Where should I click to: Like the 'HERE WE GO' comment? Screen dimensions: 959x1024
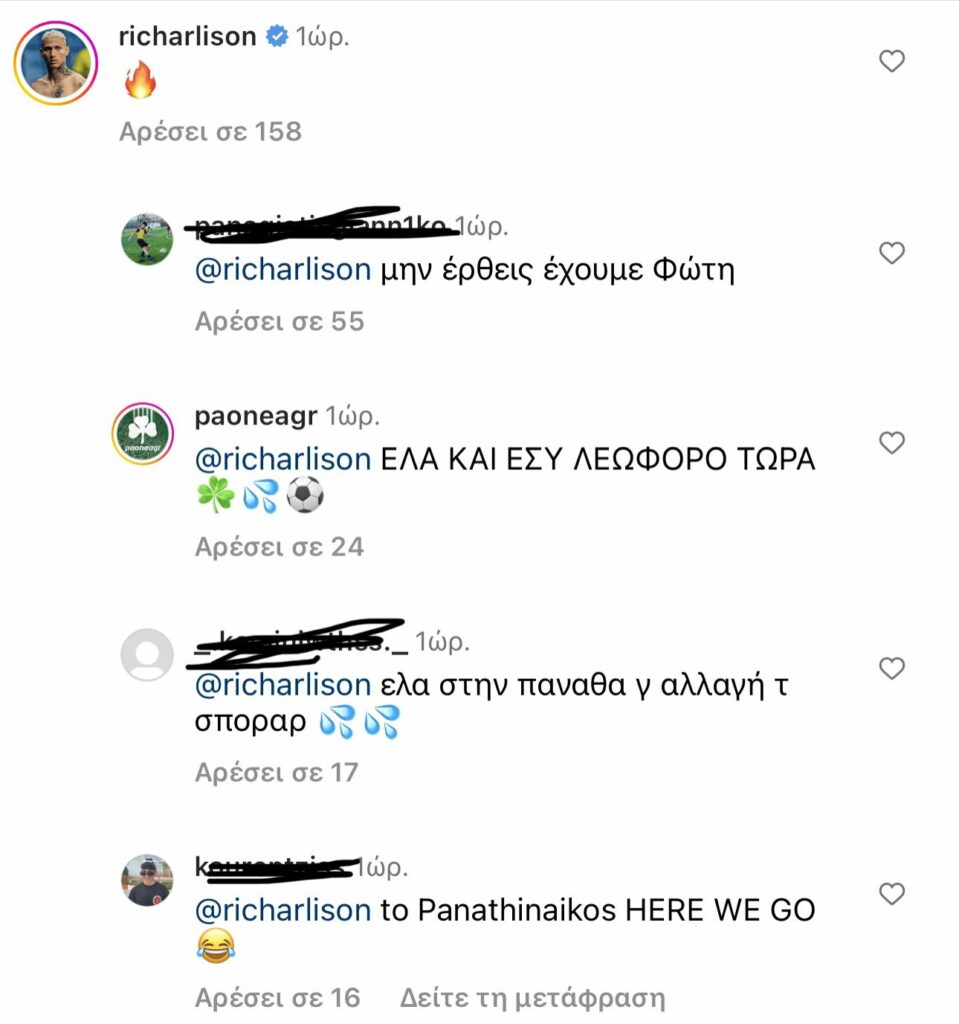coord(890,894)
